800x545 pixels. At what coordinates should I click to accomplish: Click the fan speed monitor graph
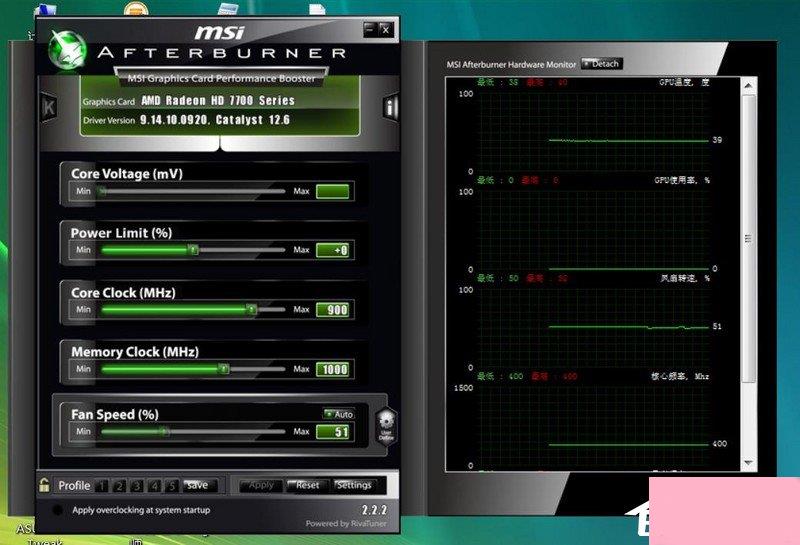(x=593, y=329)
